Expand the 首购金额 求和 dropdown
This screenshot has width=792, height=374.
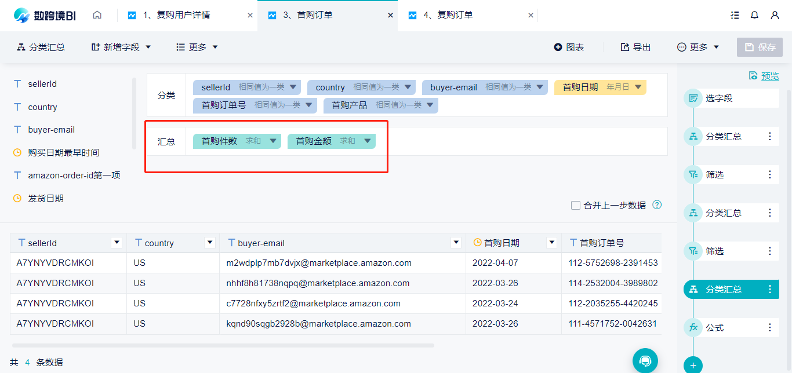tap(368, 141)
